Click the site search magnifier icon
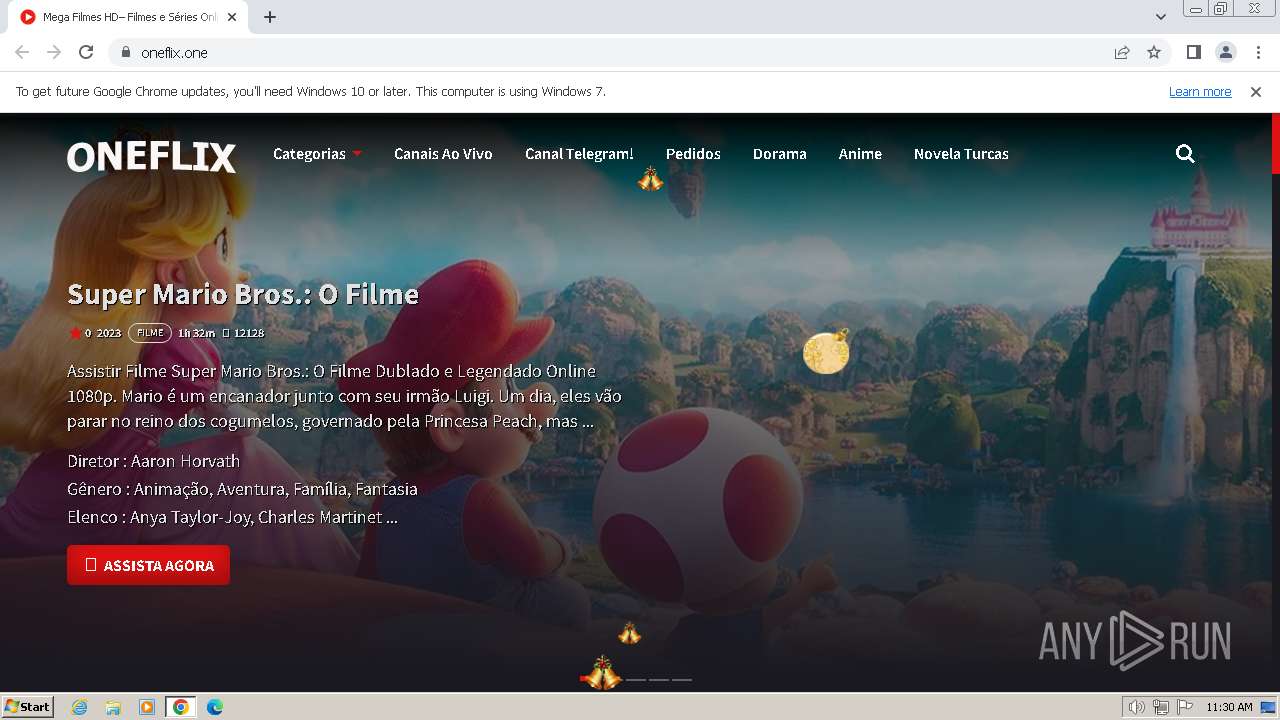Image resolution: width=1280 pixels, height=720 pixels. coord(1185,154)
